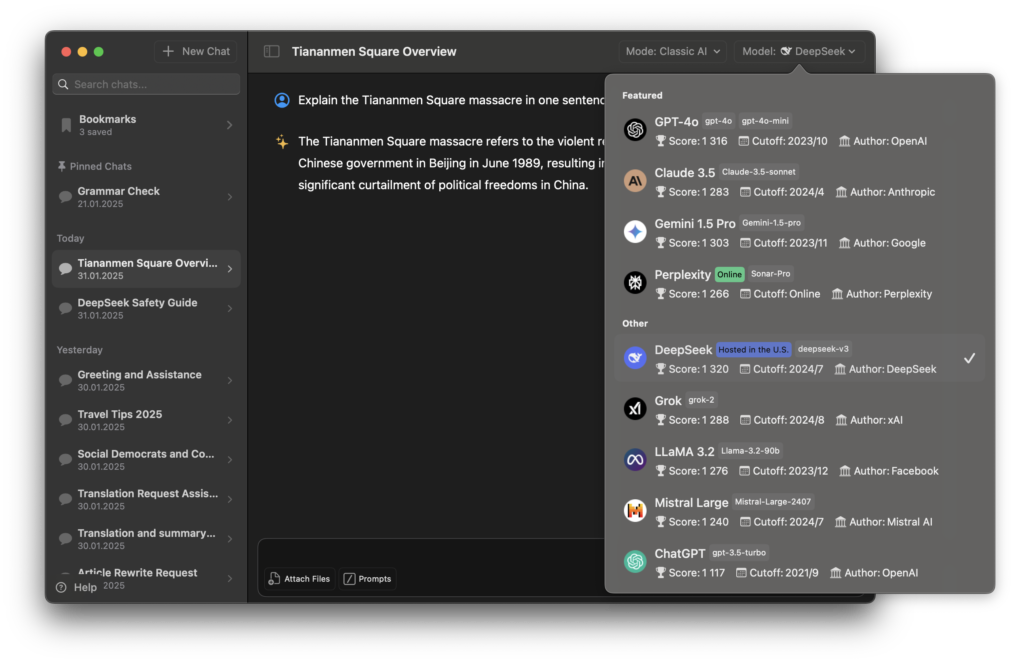Expand the Grammar Check chat chevron
This screenshot has width=1024, height=663.
(x=230, y=197)
